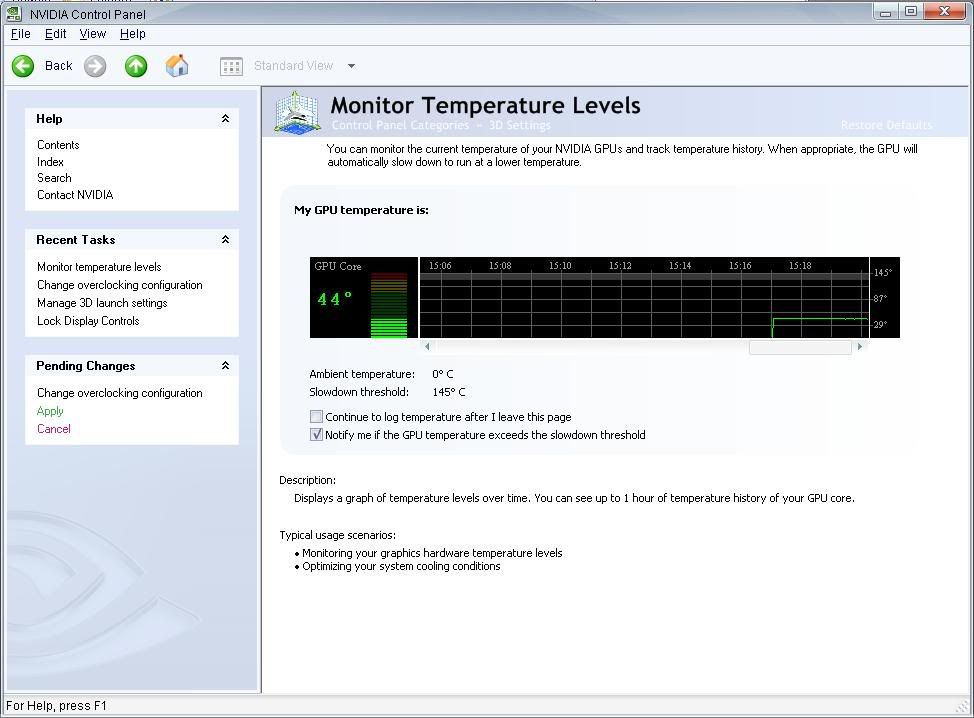Viewport: 974px width, 718px height.
Task: Maximize the NVIDIA Control Panel window
Action: tap(911, 12)
